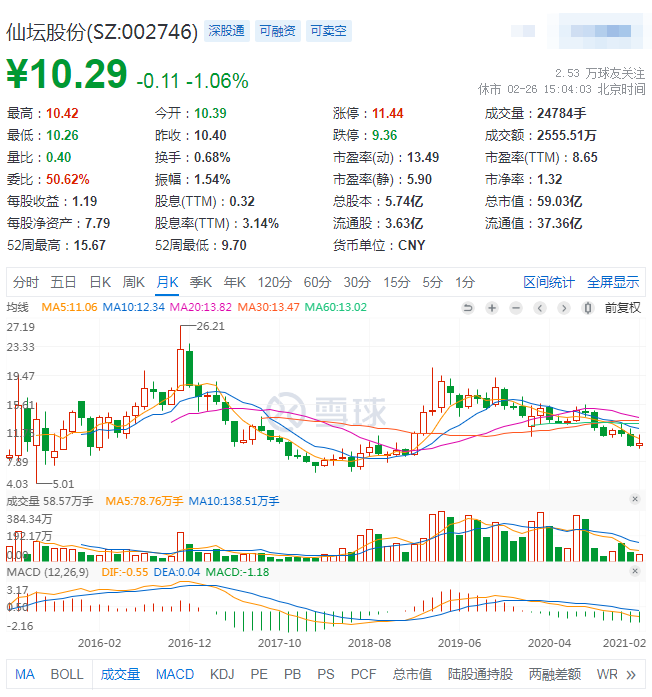Toggle the PE indicator

(259, 675)
